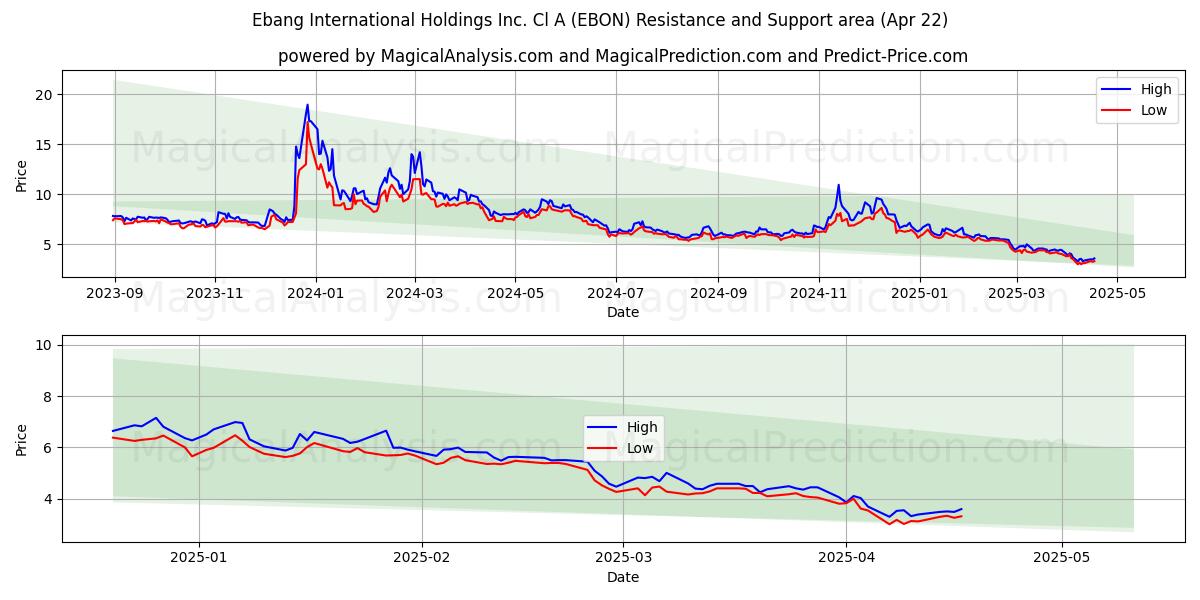Click 'Low' in the bottom chart legend
The image size is (1200, 600).
641,448
